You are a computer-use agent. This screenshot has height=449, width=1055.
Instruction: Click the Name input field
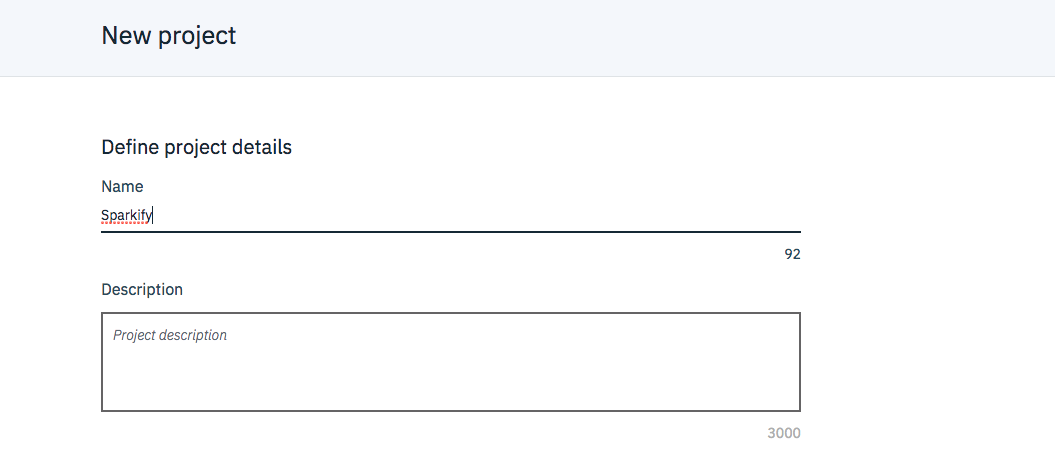click(450, 215)
